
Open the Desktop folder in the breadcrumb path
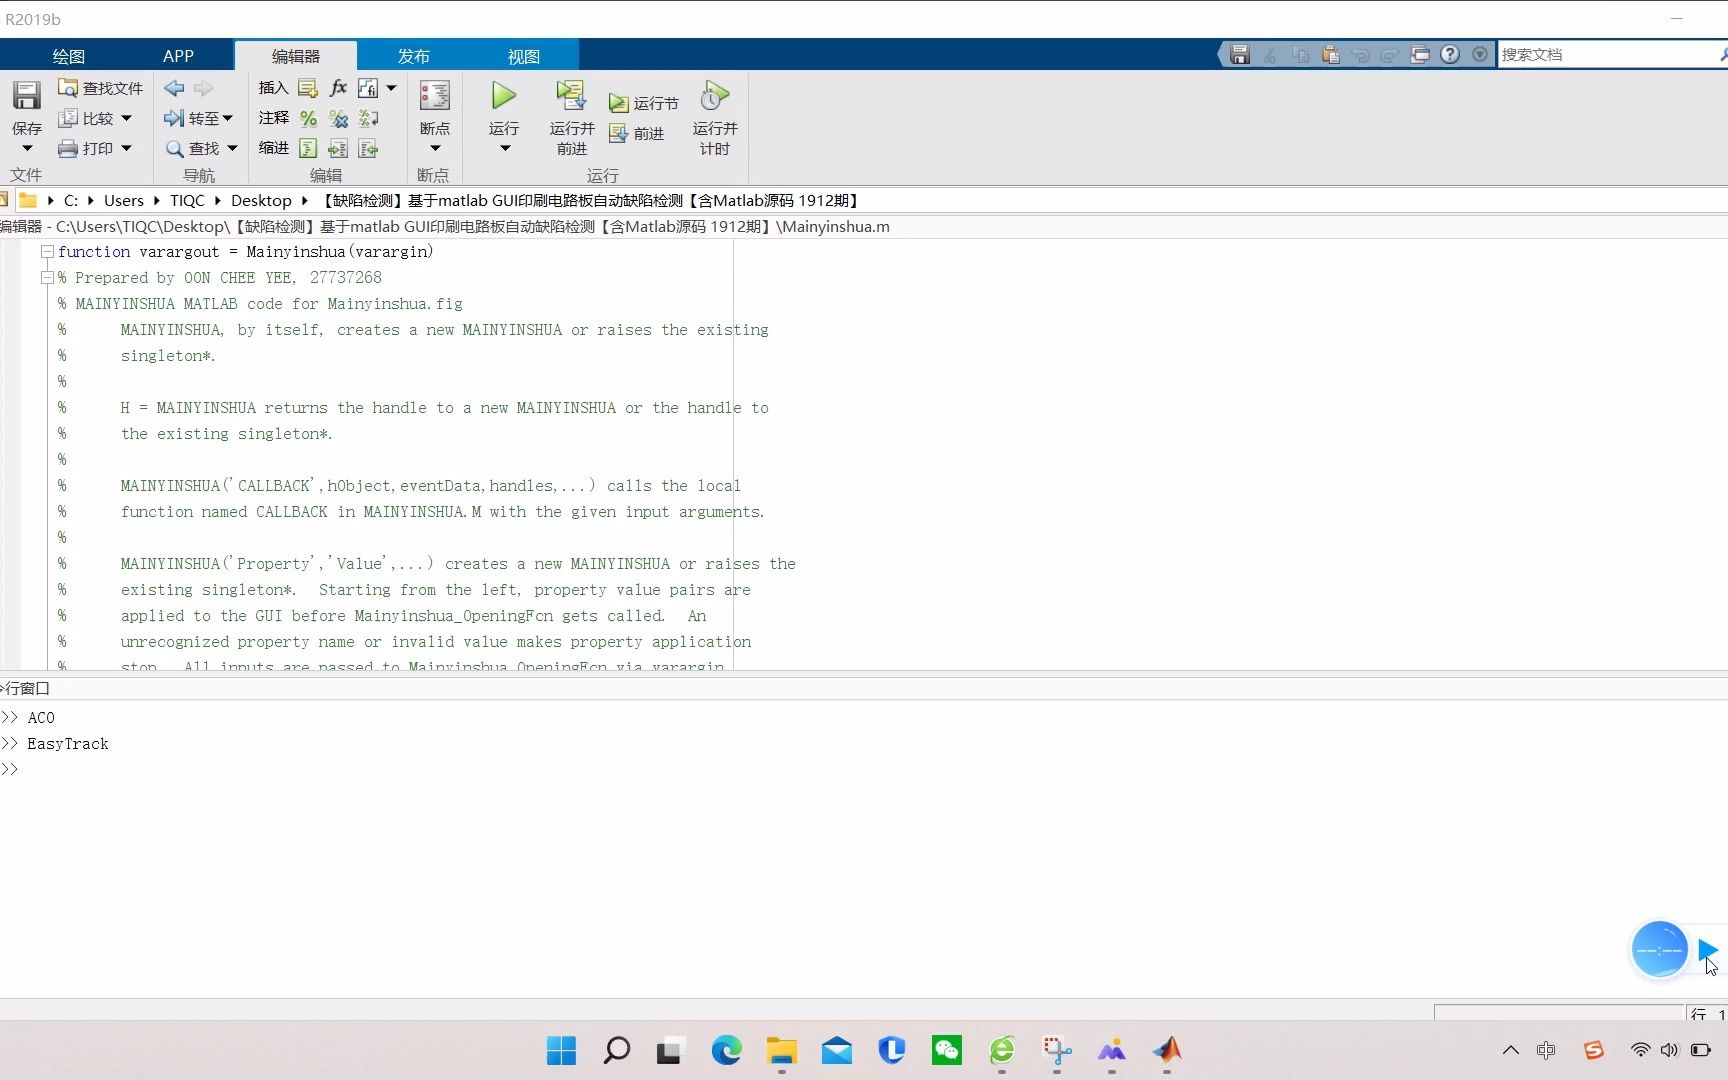pyautogui.click(x=260, y=200)
